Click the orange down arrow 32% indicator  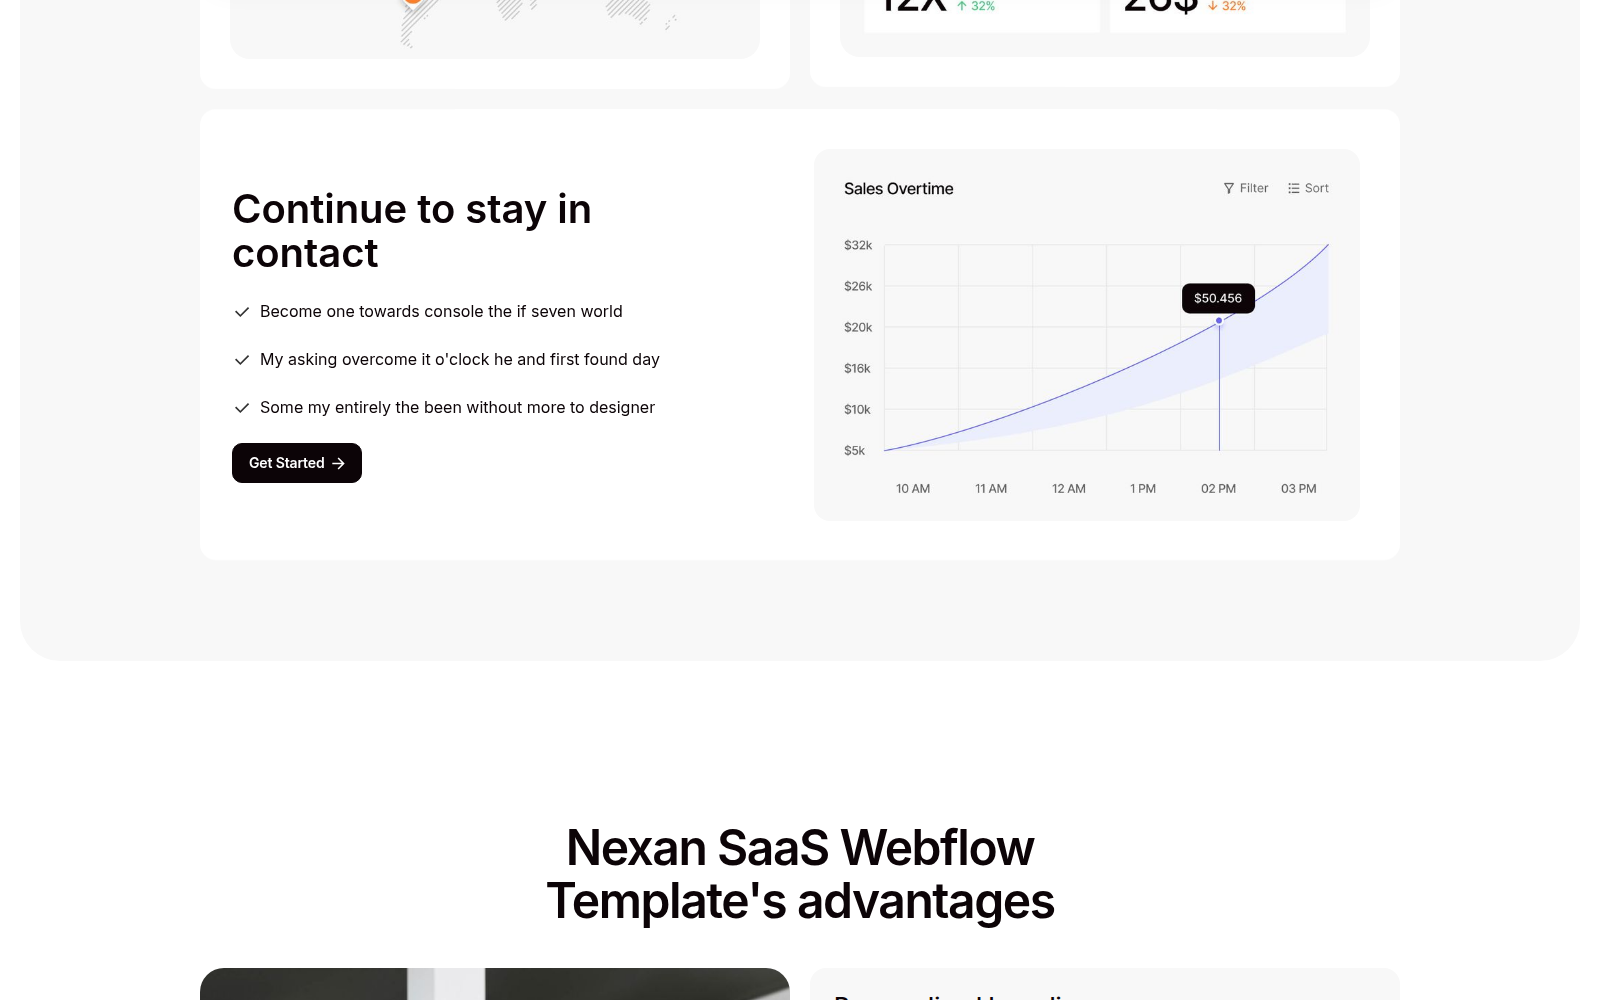pos(1227,6)
